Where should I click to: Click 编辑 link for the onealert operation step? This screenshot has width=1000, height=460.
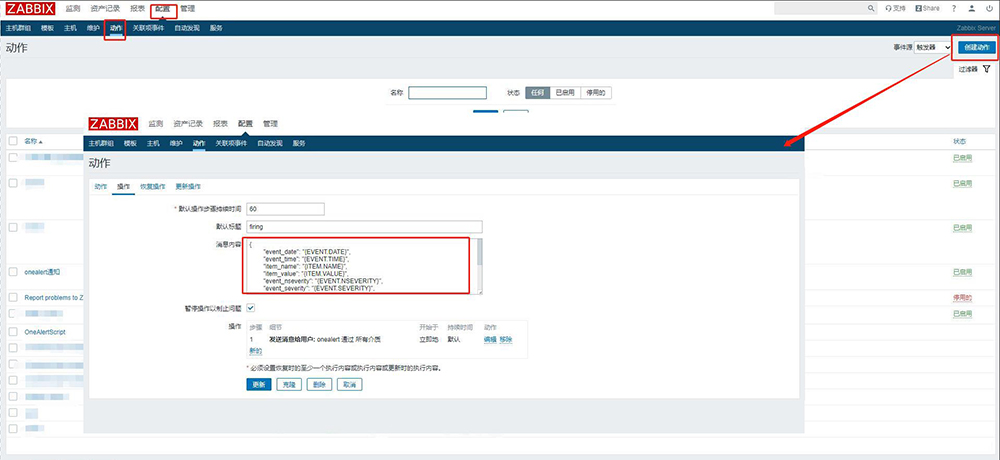490,339
